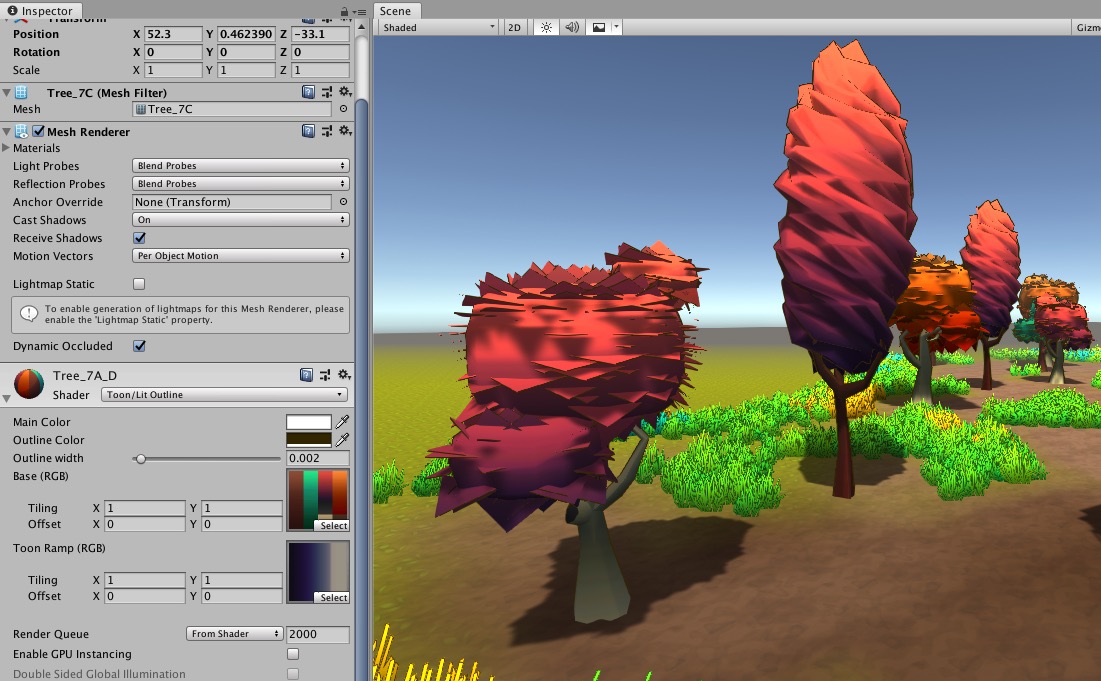
Task: Switch to the Inspector tab
Action: pyautogui.click(x=41, y=11)
